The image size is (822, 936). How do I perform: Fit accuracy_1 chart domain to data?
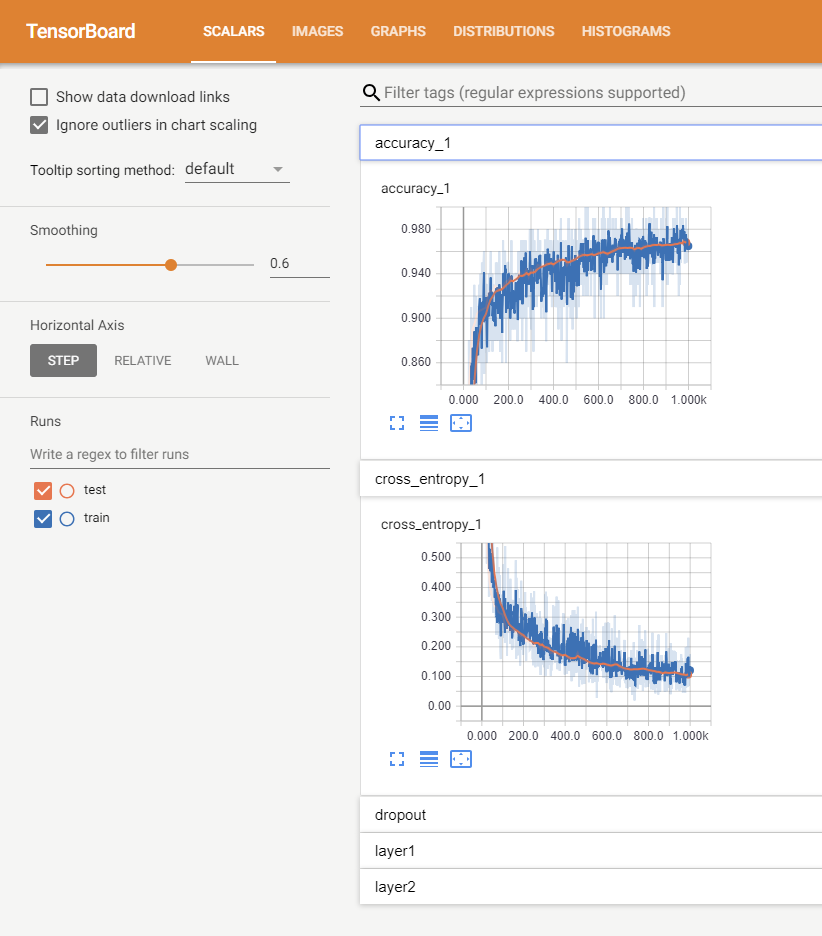coord(461,423)
